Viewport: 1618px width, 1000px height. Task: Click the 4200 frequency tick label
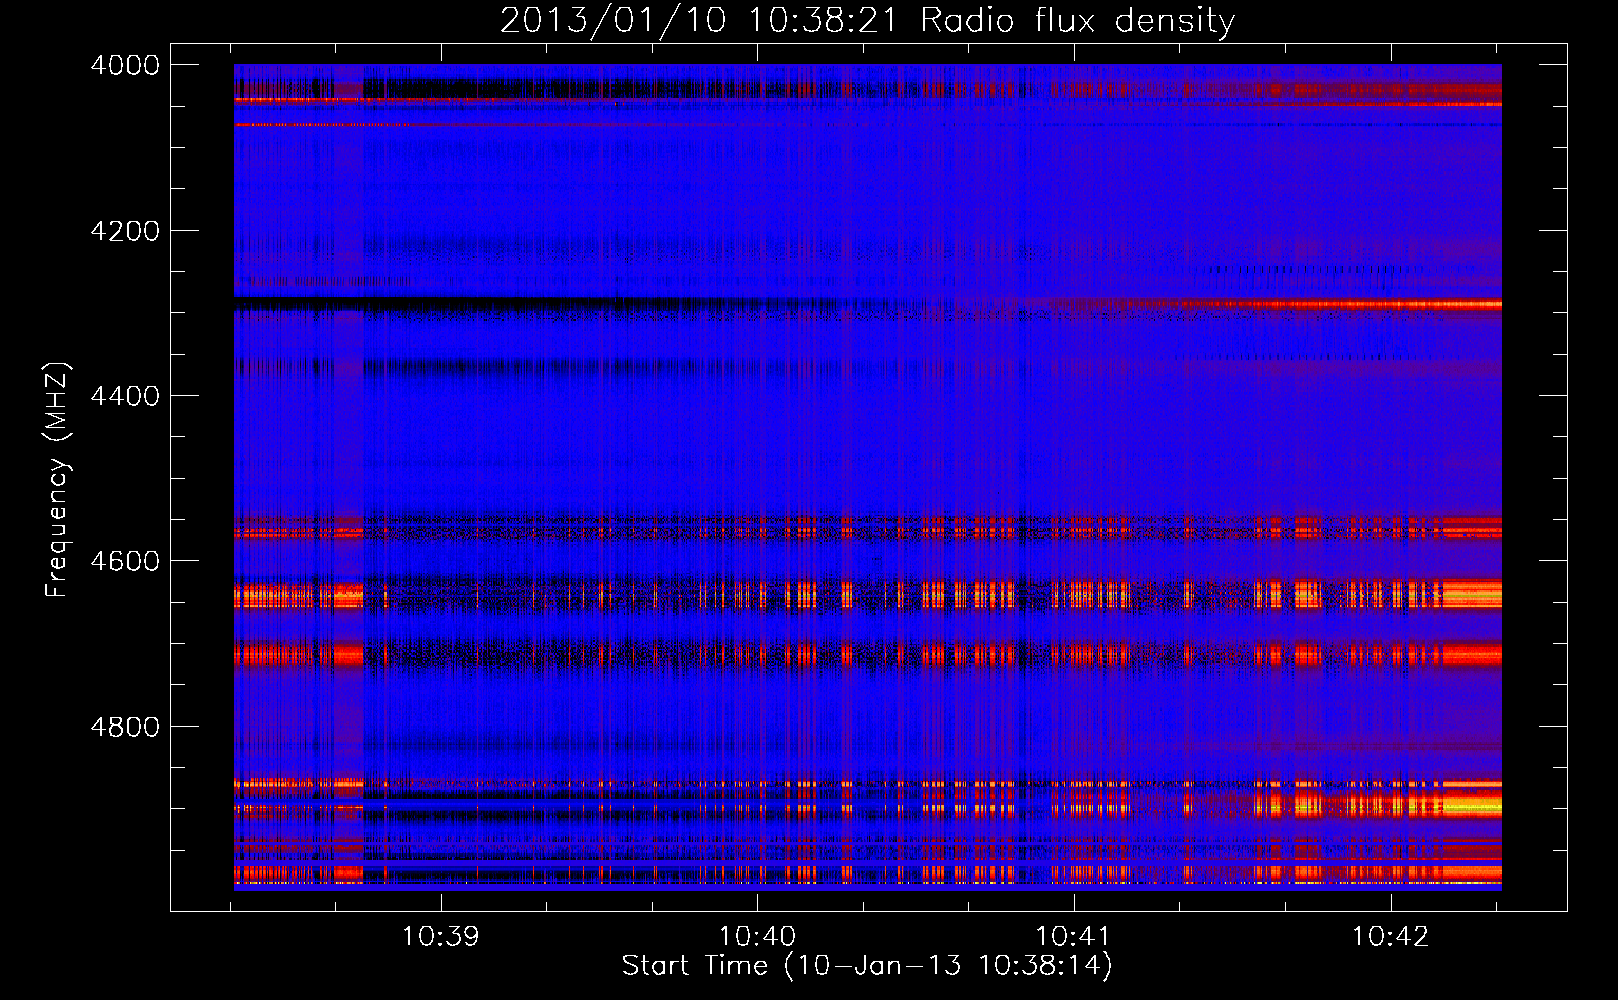pos(125,231)
